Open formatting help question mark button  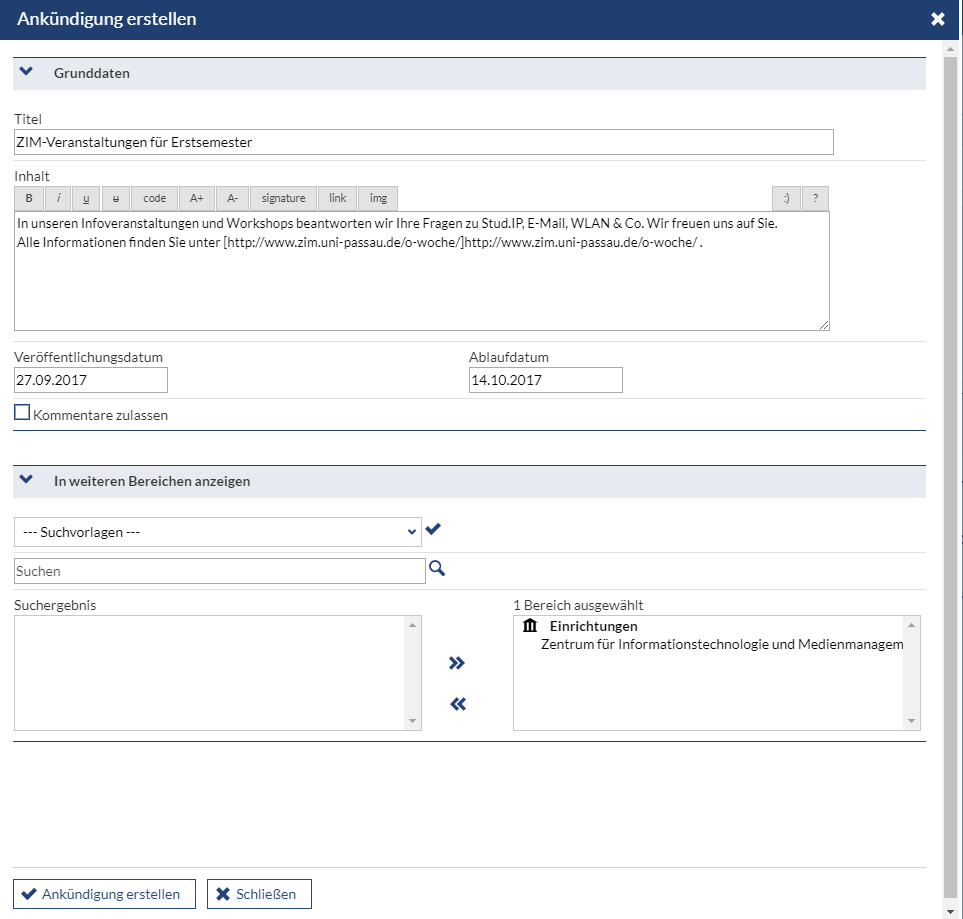point(815,198)
